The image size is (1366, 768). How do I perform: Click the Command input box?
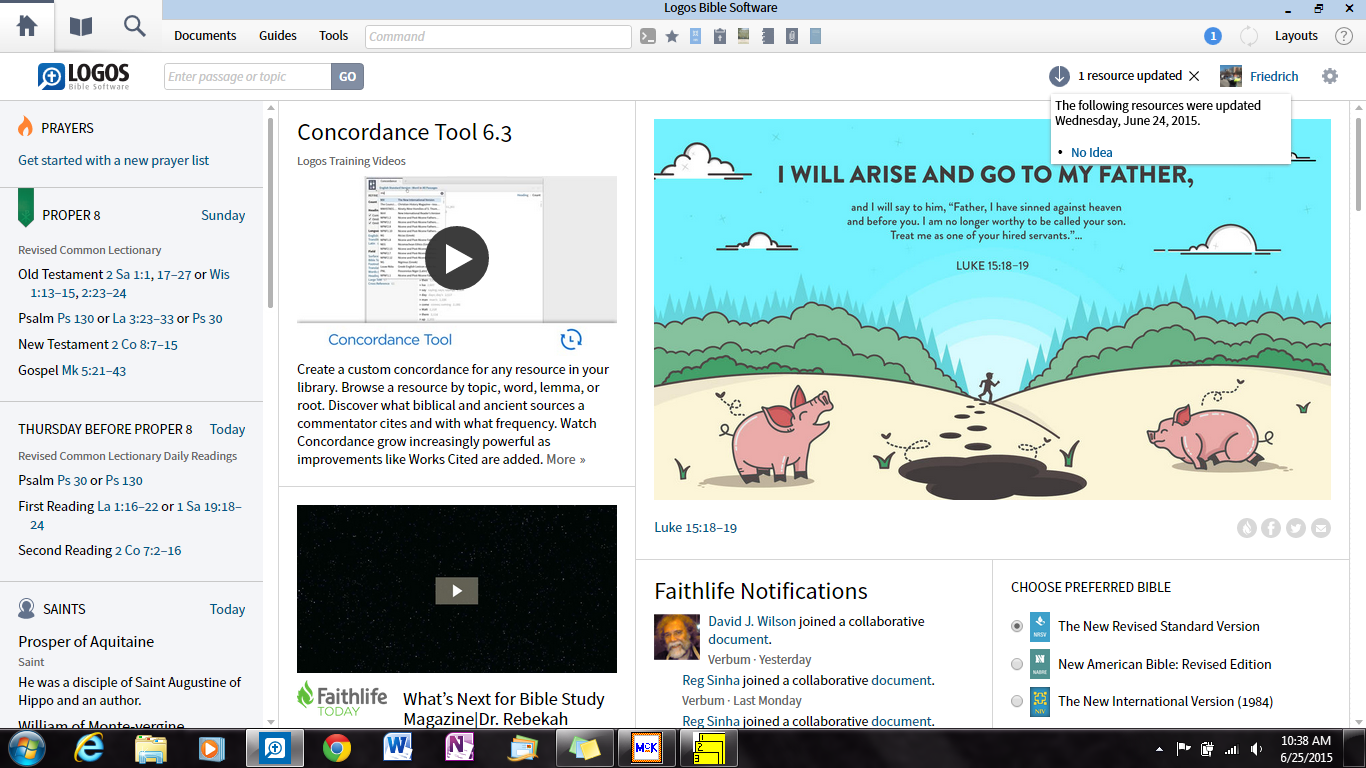coord(498,37)
